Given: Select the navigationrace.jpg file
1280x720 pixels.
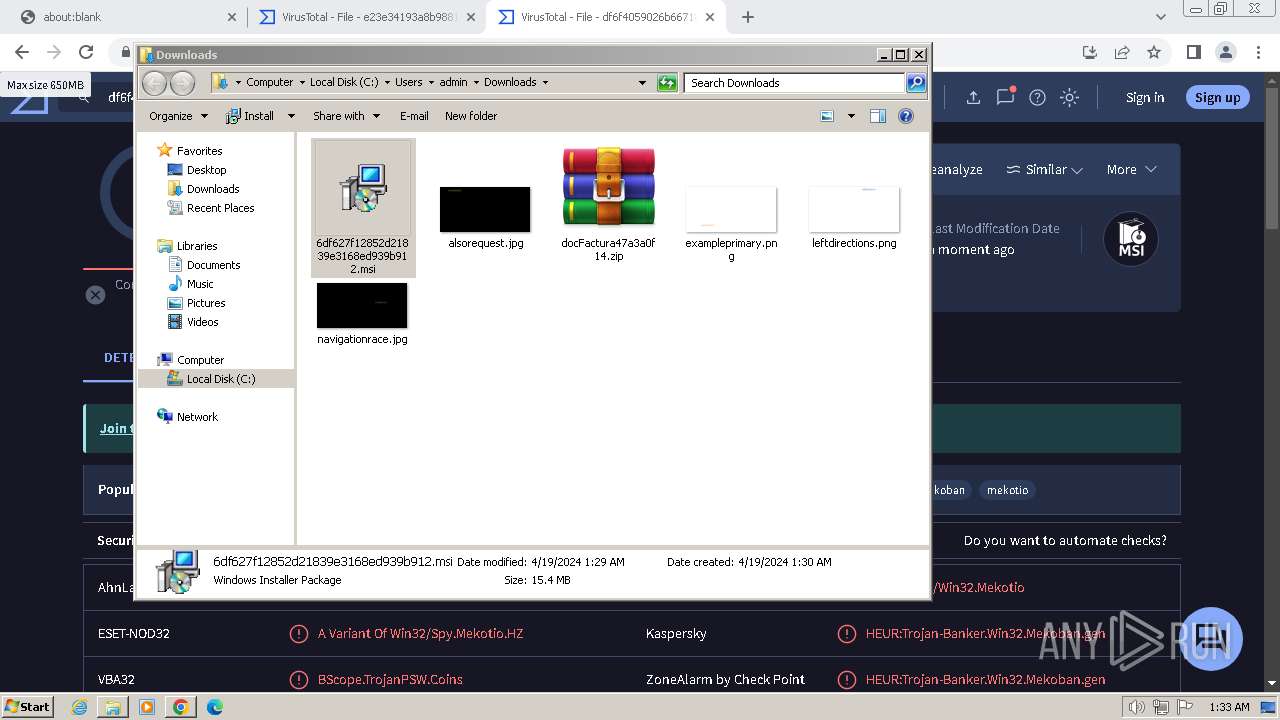Looking at the screenshot, I should [362, 314].
